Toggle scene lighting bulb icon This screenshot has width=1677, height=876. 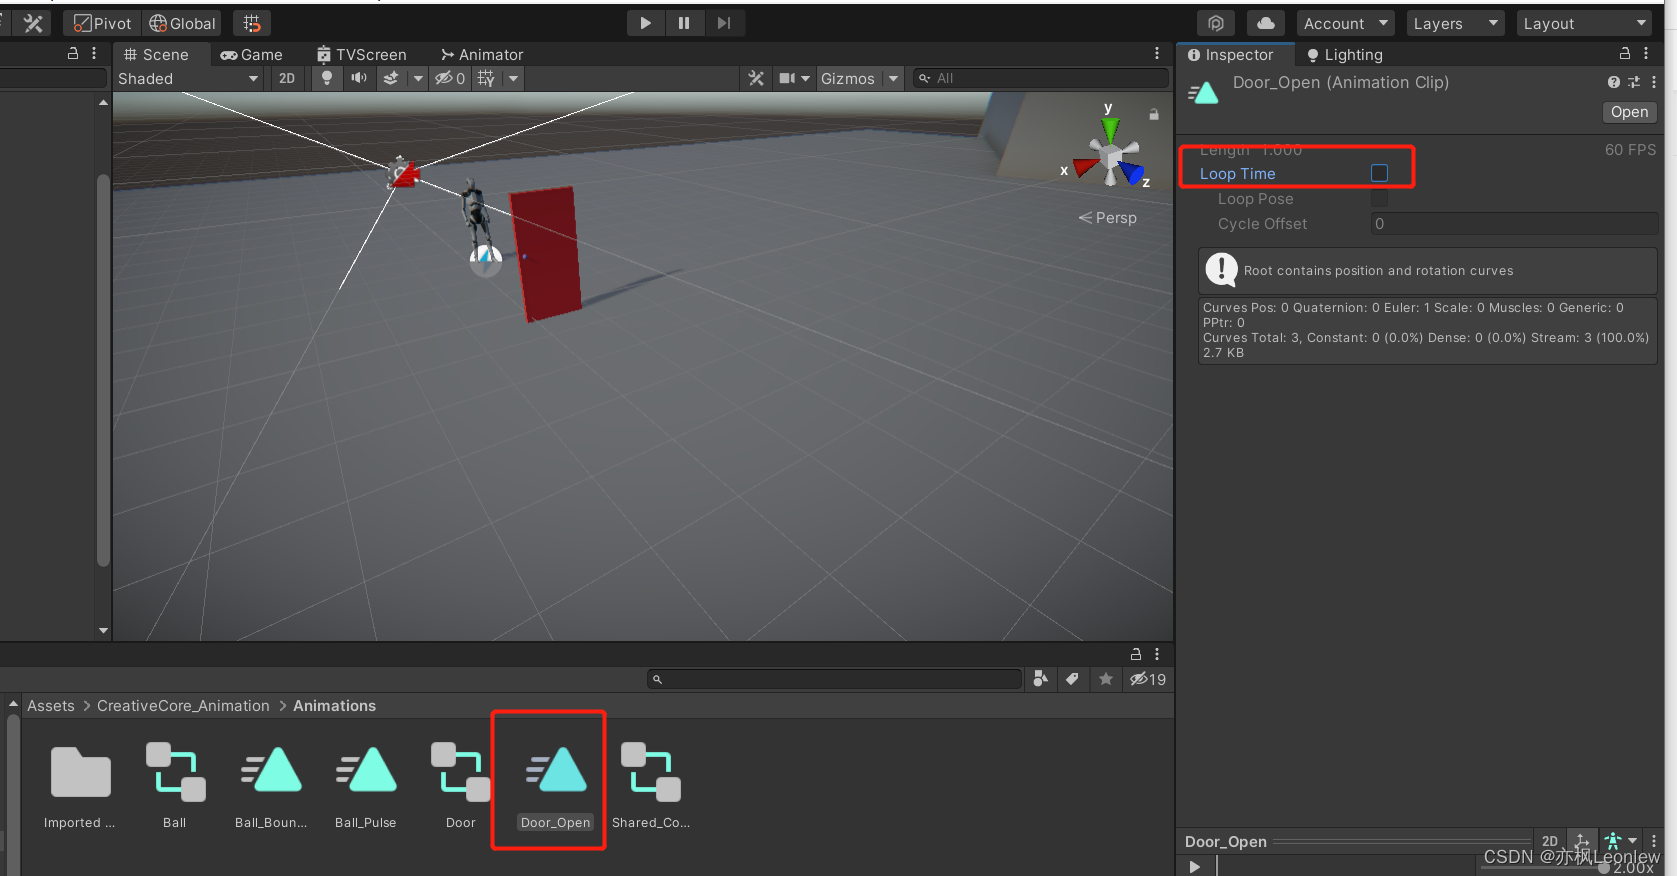click(327, 79)
